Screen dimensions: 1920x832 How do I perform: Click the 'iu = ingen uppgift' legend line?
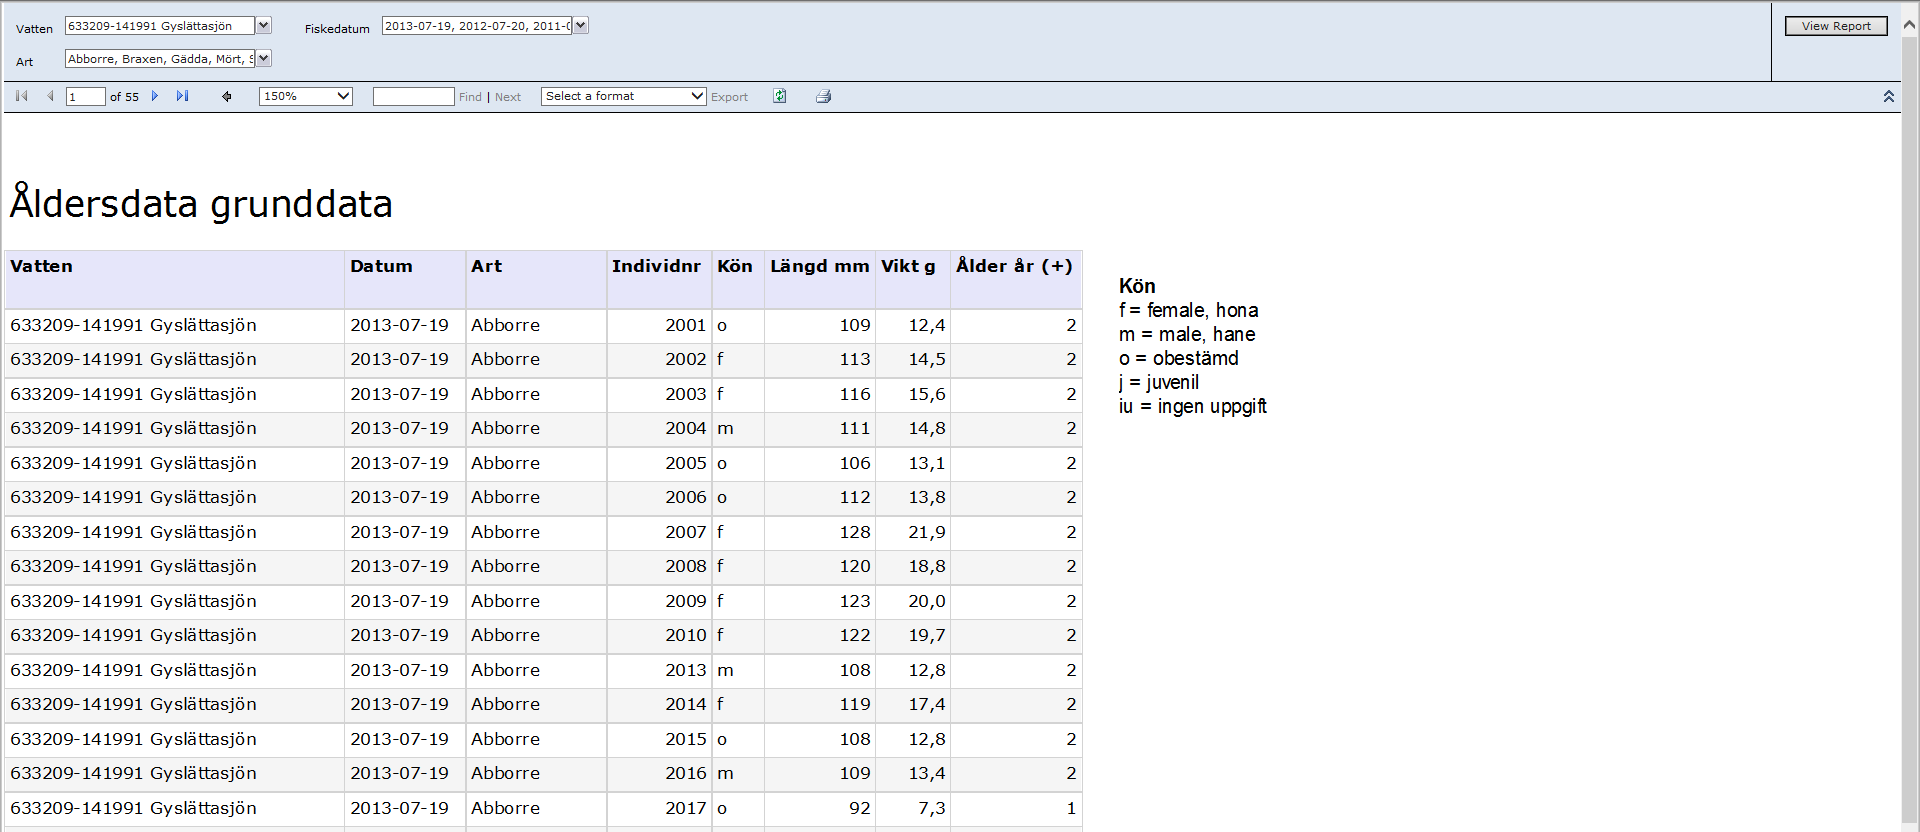pyautogui.click(x=1193, y=406)
